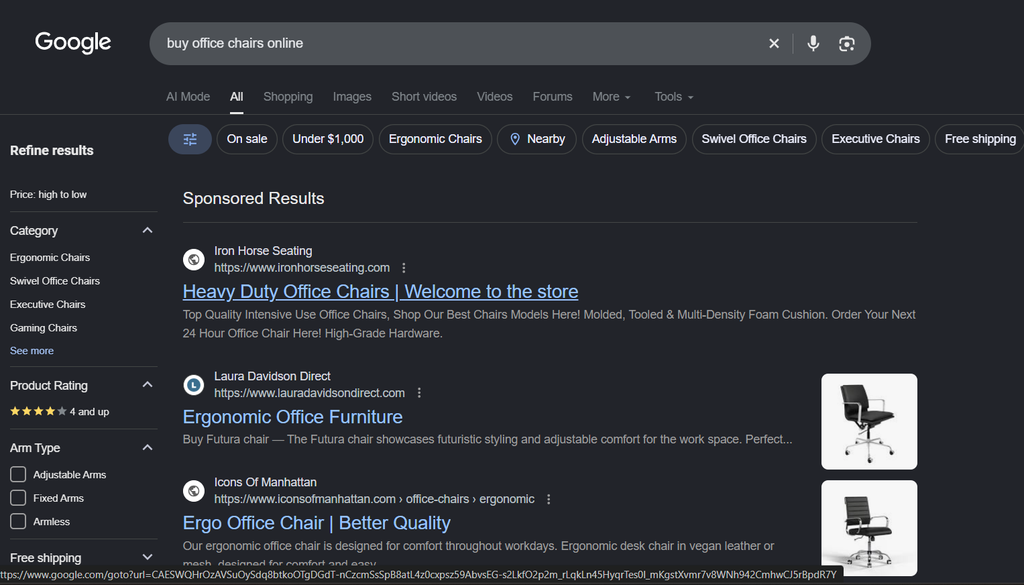This screenshot has width=1024, height=585.
Task: Click the Laura Davidson Direct site name
Action: point(272,376)
